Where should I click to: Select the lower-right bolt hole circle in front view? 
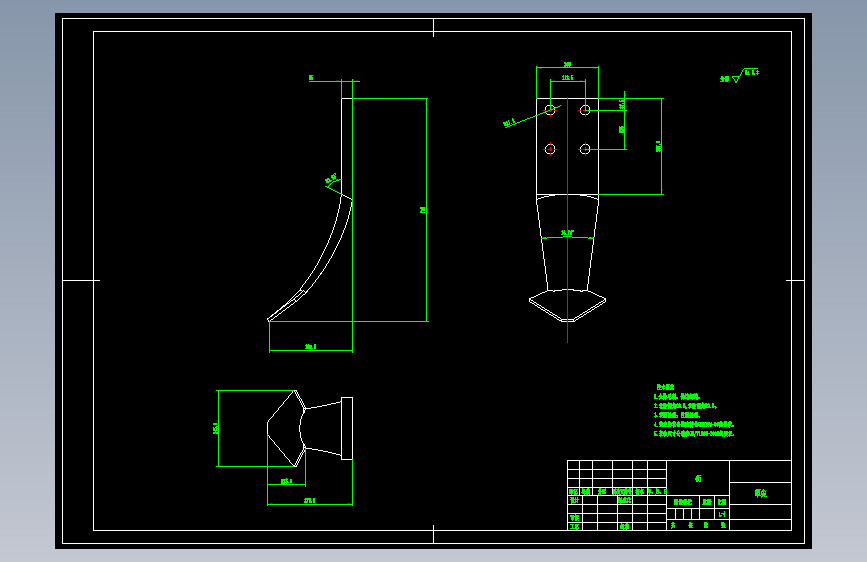[585, 149]
